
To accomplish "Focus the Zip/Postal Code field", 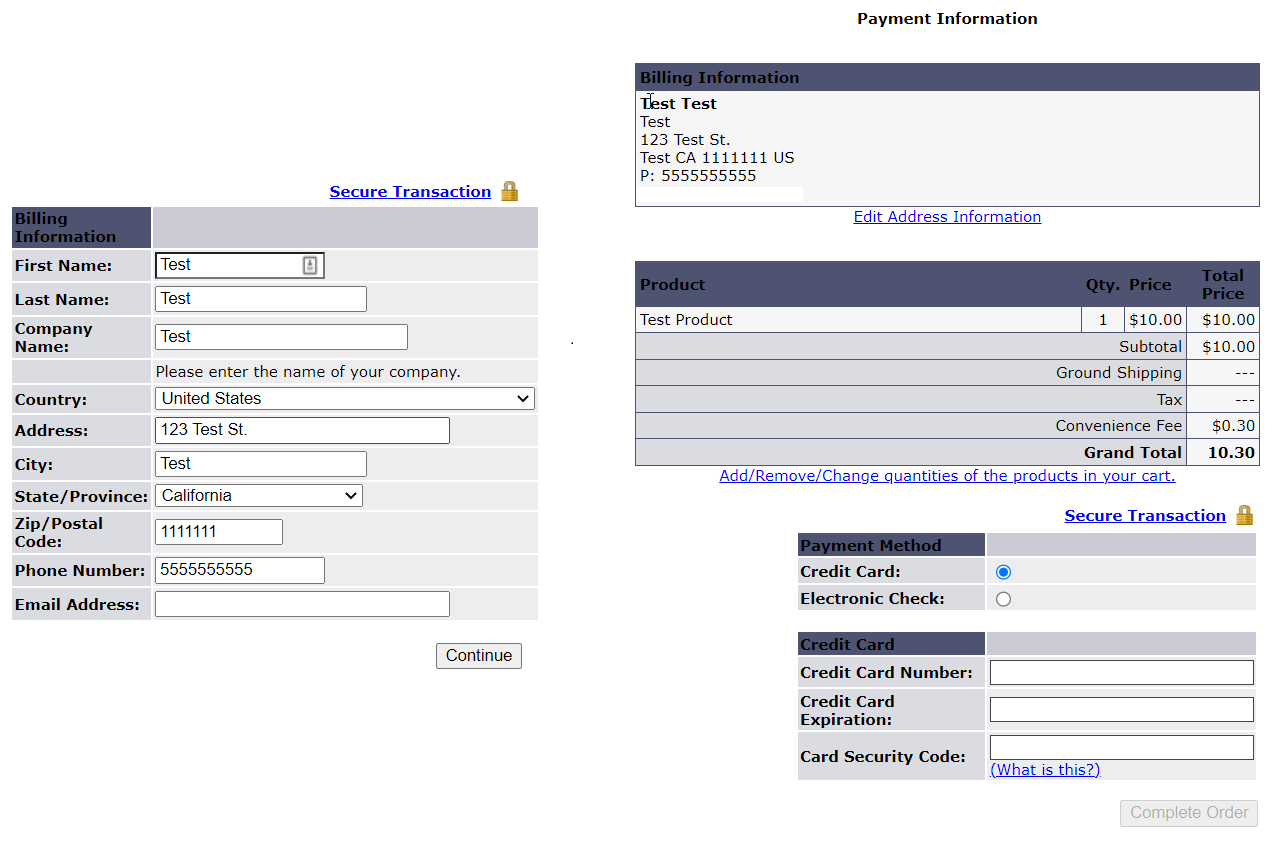I will pyautogui.click(x=219, y=532).
